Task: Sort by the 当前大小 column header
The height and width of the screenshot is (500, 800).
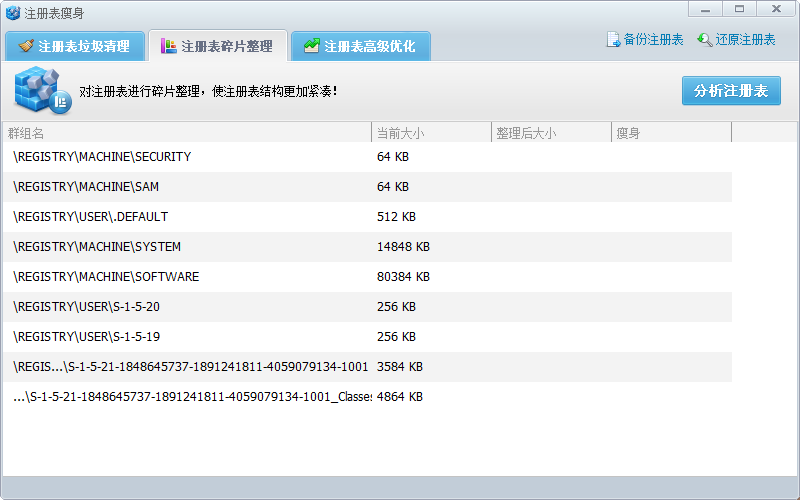Action: tap(431, 133)
